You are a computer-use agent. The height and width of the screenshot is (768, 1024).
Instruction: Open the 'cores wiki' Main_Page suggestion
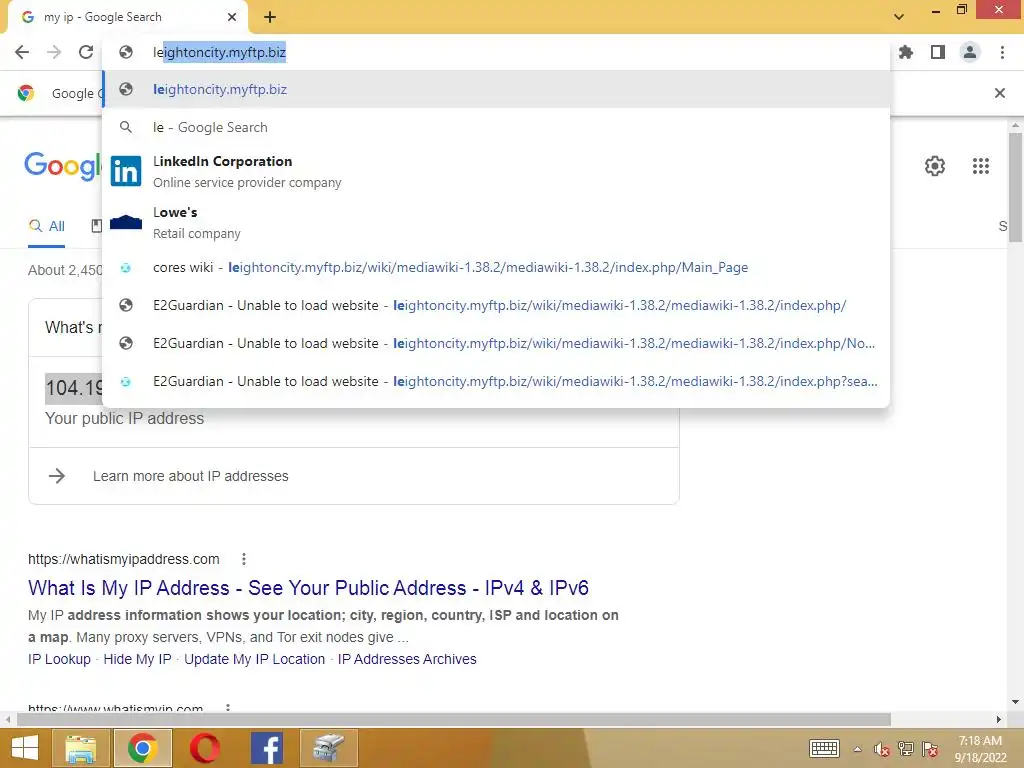(x=496, y=267)
